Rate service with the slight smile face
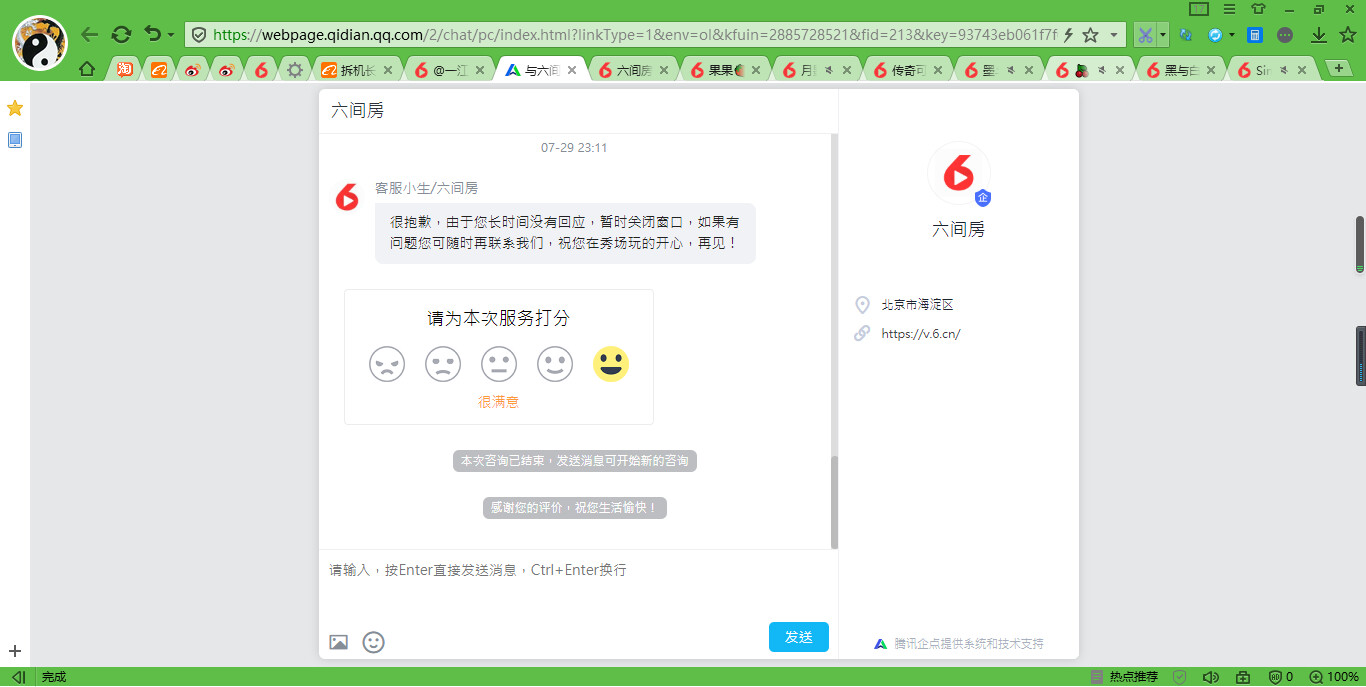The image size is (1366, 687). pyautogui.click(x=555, y=364)
